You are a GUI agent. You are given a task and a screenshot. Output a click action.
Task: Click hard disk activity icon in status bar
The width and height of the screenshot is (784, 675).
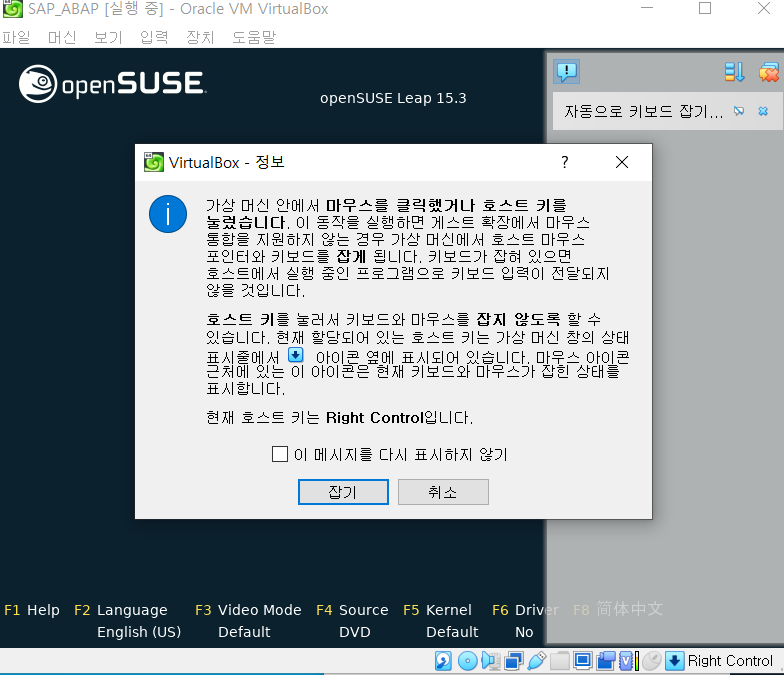click(444, 660)
